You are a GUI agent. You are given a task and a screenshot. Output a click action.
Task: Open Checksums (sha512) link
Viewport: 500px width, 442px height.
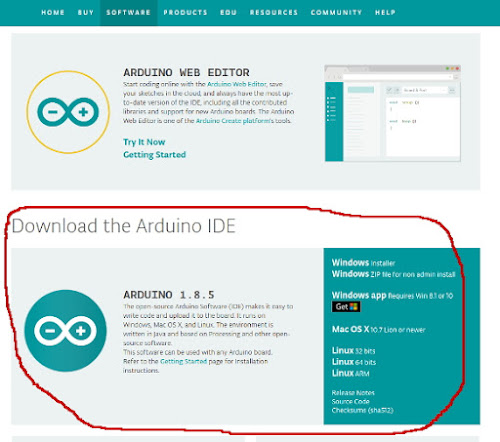[362, 410]
